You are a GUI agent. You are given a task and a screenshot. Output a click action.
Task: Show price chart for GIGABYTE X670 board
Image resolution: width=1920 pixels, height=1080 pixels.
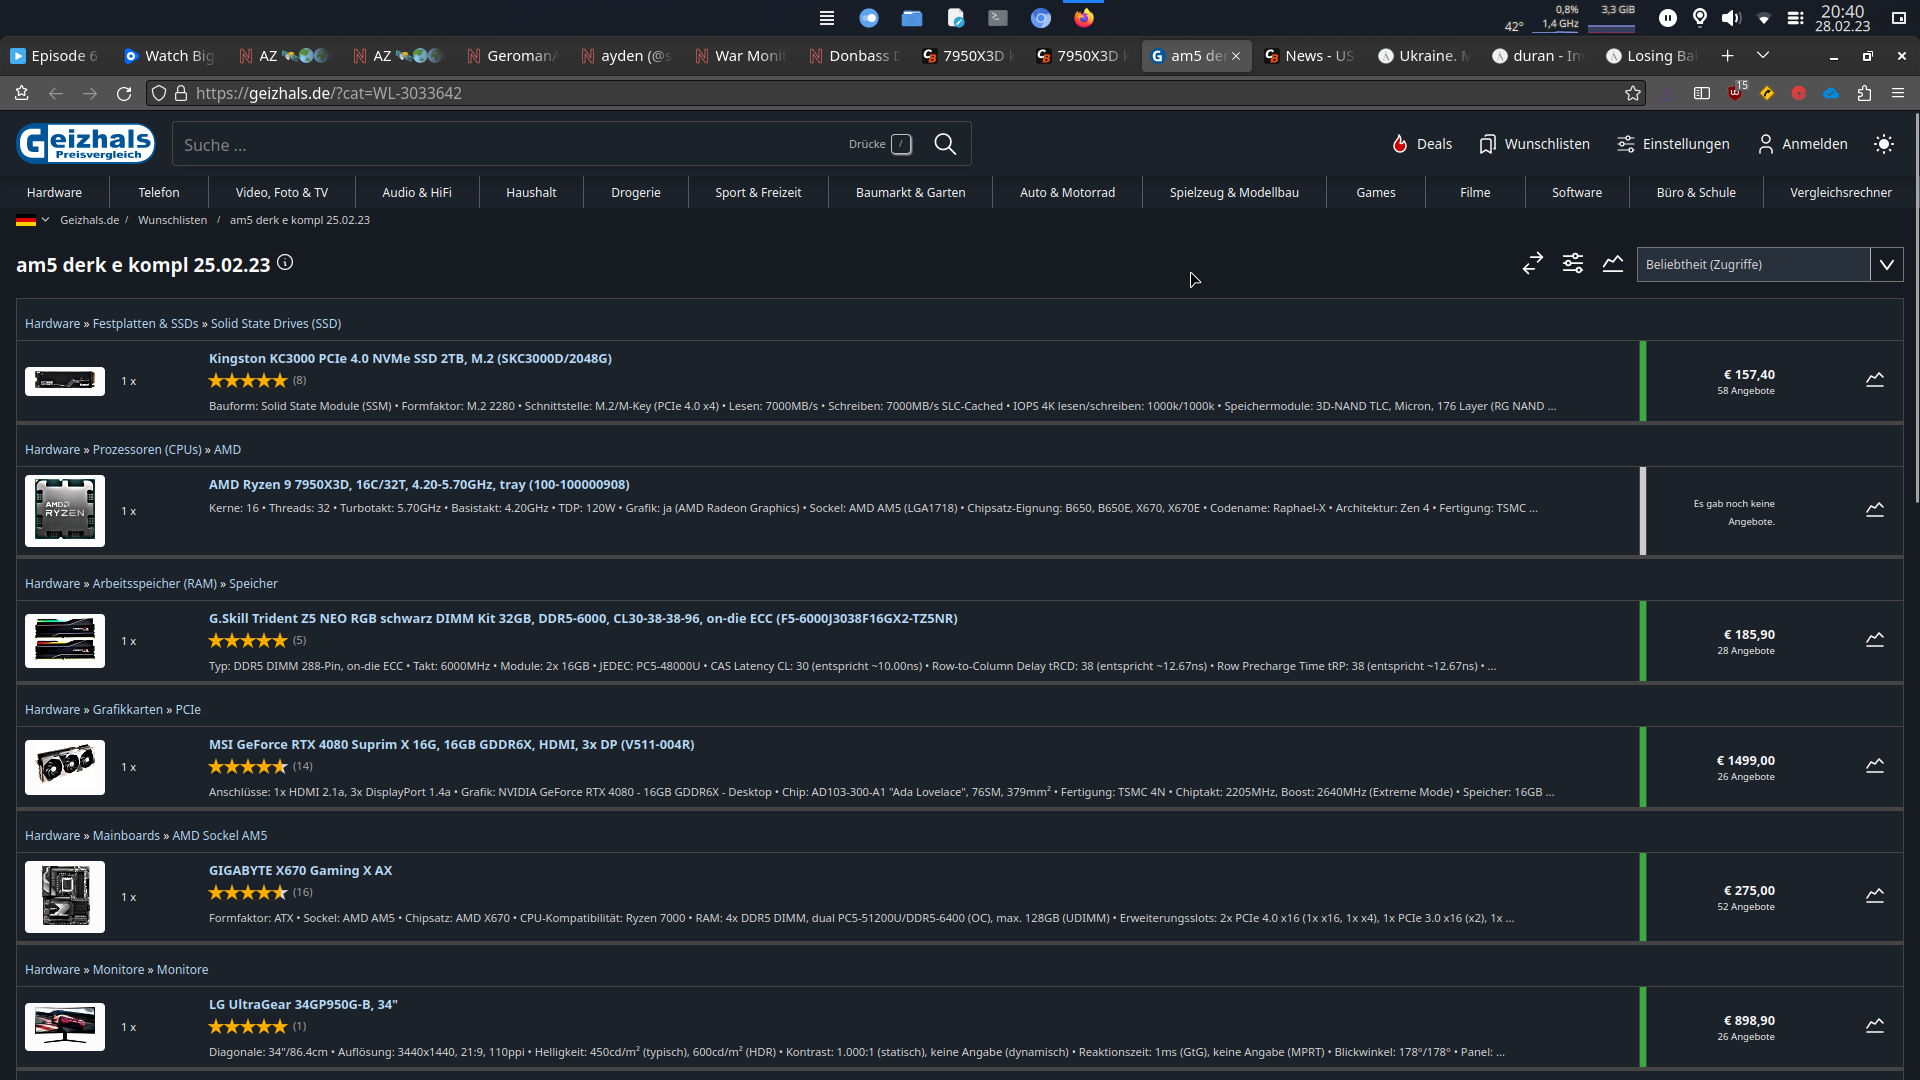1875,896
